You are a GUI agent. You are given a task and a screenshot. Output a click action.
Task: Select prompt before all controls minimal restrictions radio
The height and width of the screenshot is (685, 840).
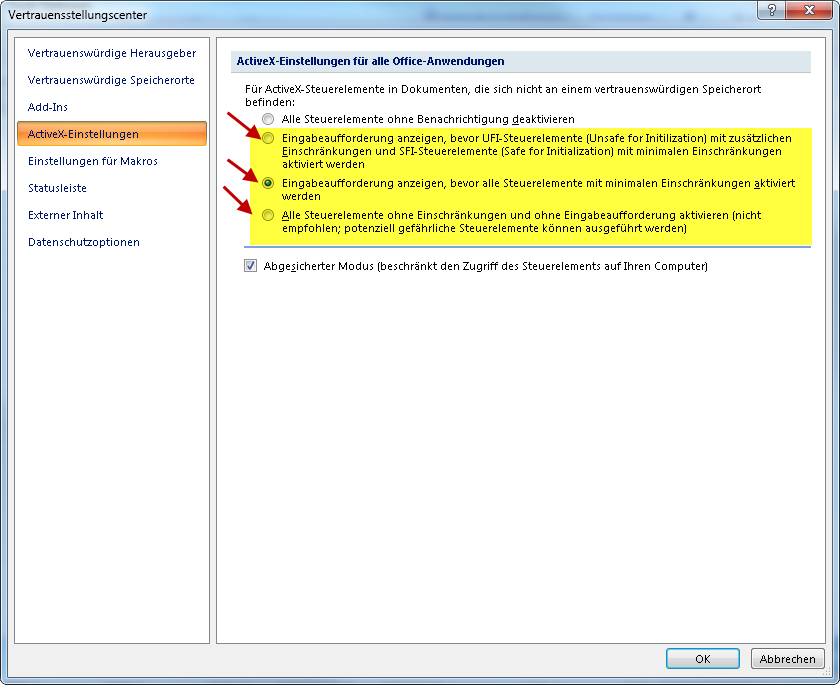268,184
